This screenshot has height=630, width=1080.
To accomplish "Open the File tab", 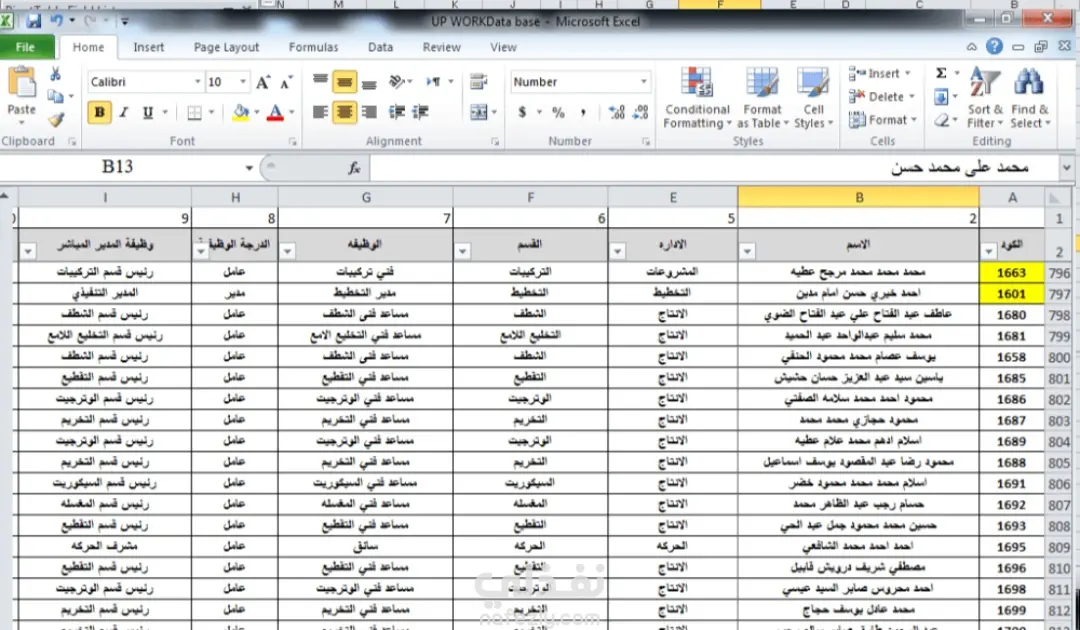I will 25,48.
